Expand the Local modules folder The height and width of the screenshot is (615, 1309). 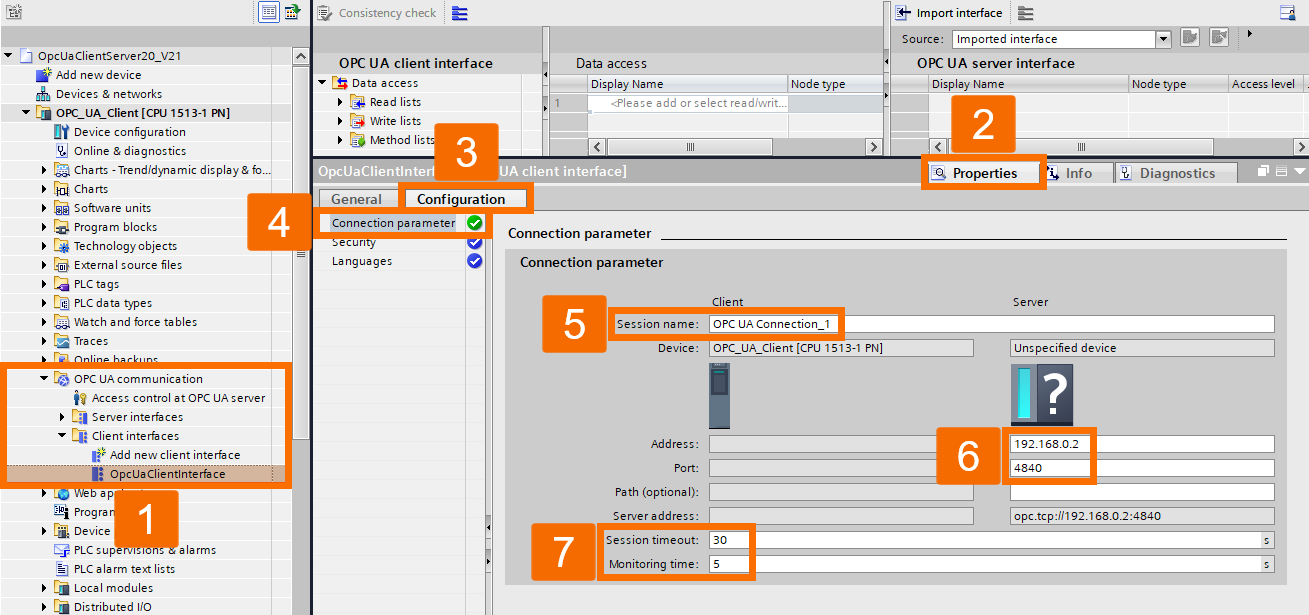[45, 588]
